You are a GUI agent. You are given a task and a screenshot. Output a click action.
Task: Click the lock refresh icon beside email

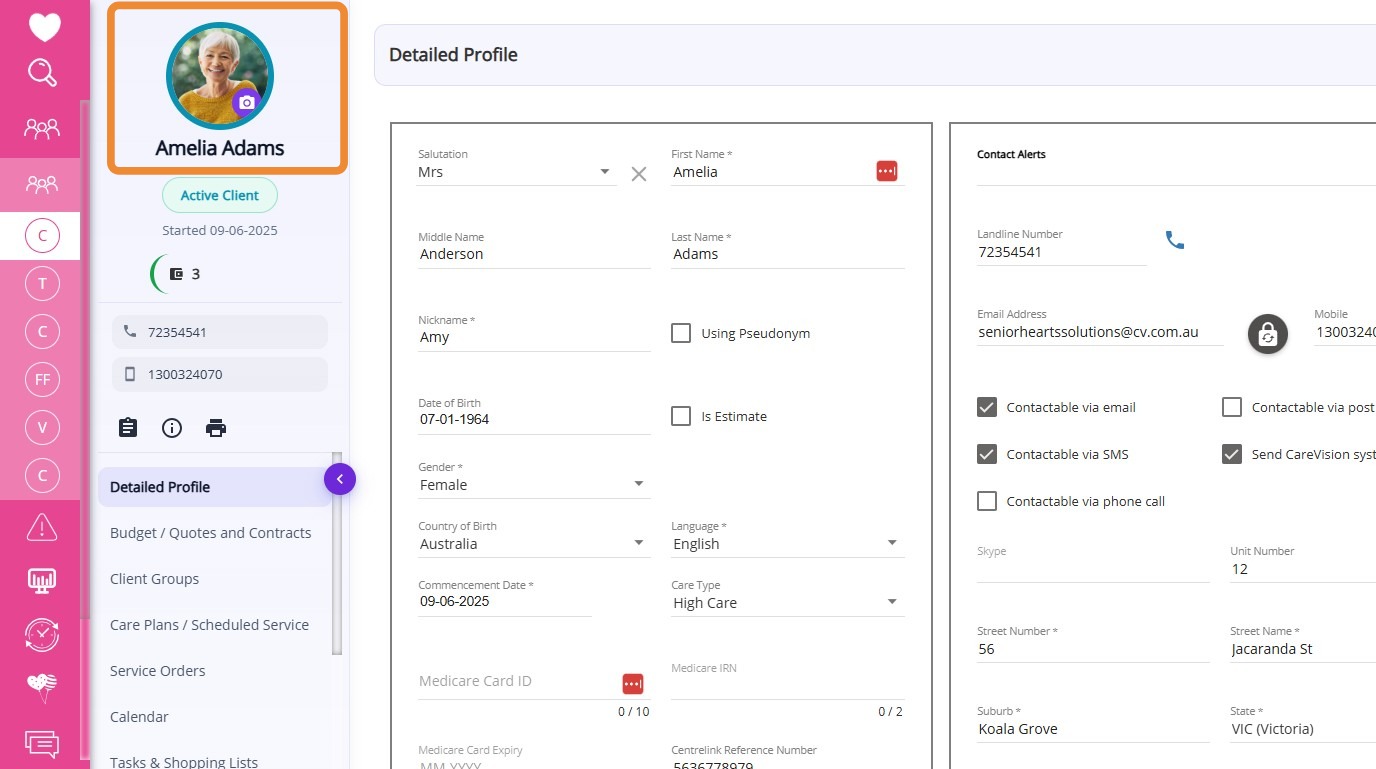click(x=1267, y=334)
